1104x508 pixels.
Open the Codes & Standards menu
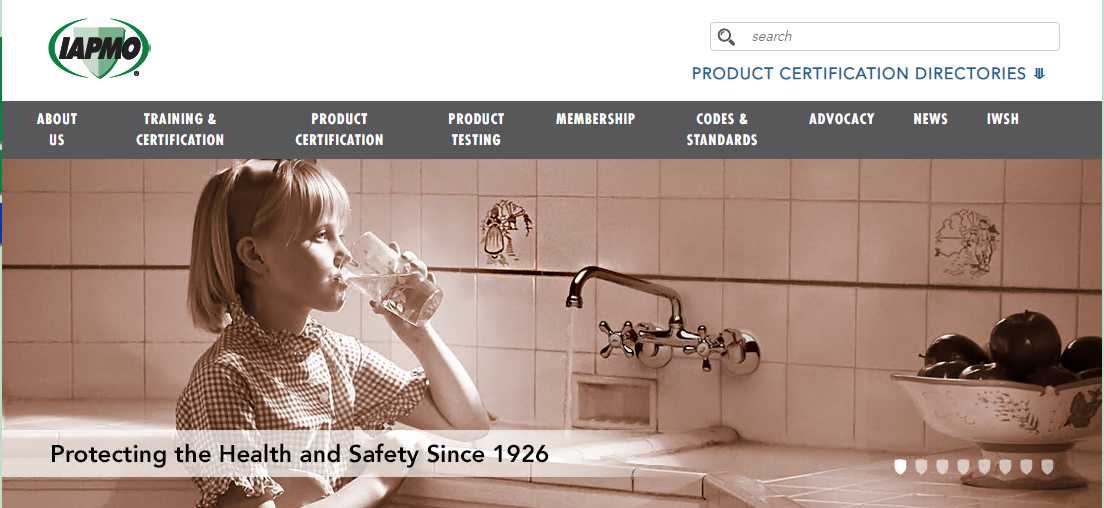[x=722, y=129]
